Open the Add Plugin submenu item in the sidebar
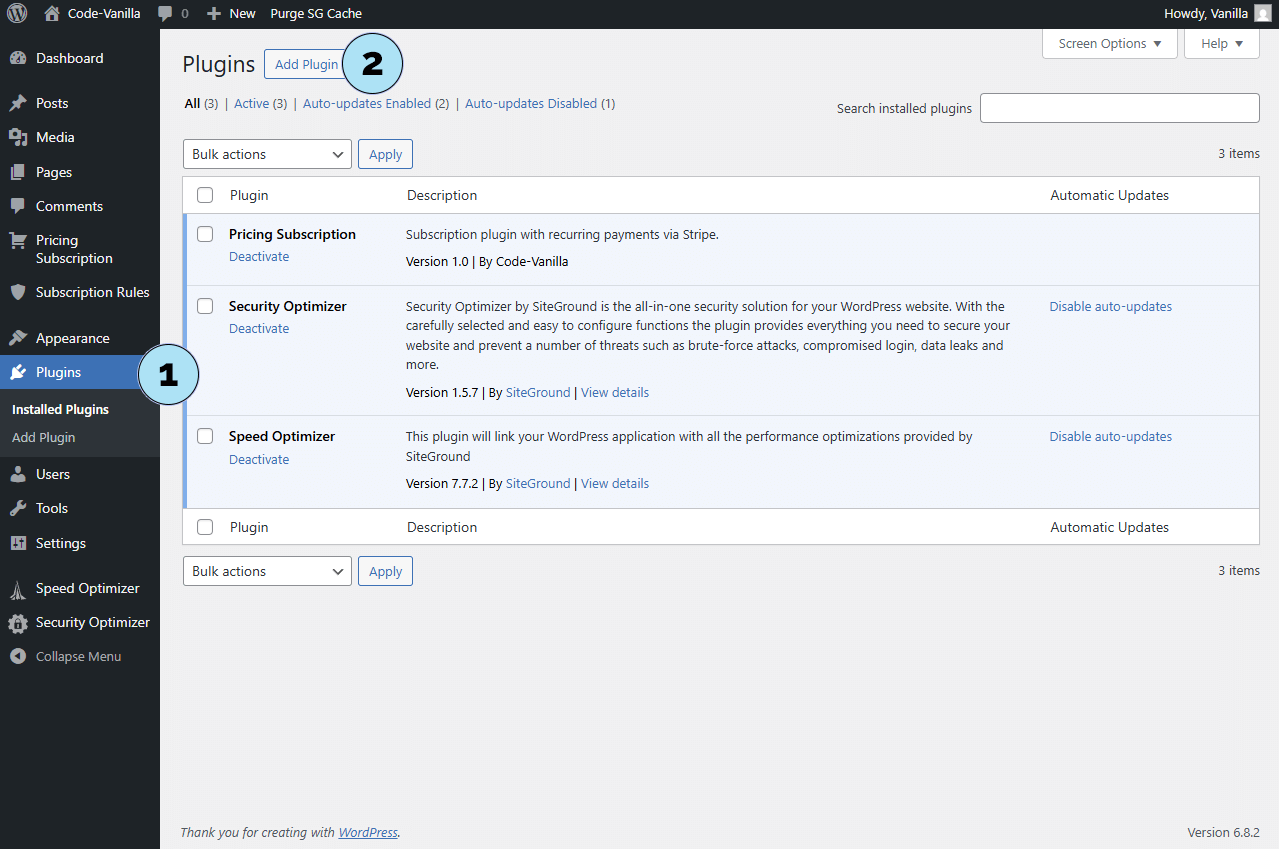Viewport: 1279px width, 849px height. pos(44,438)
